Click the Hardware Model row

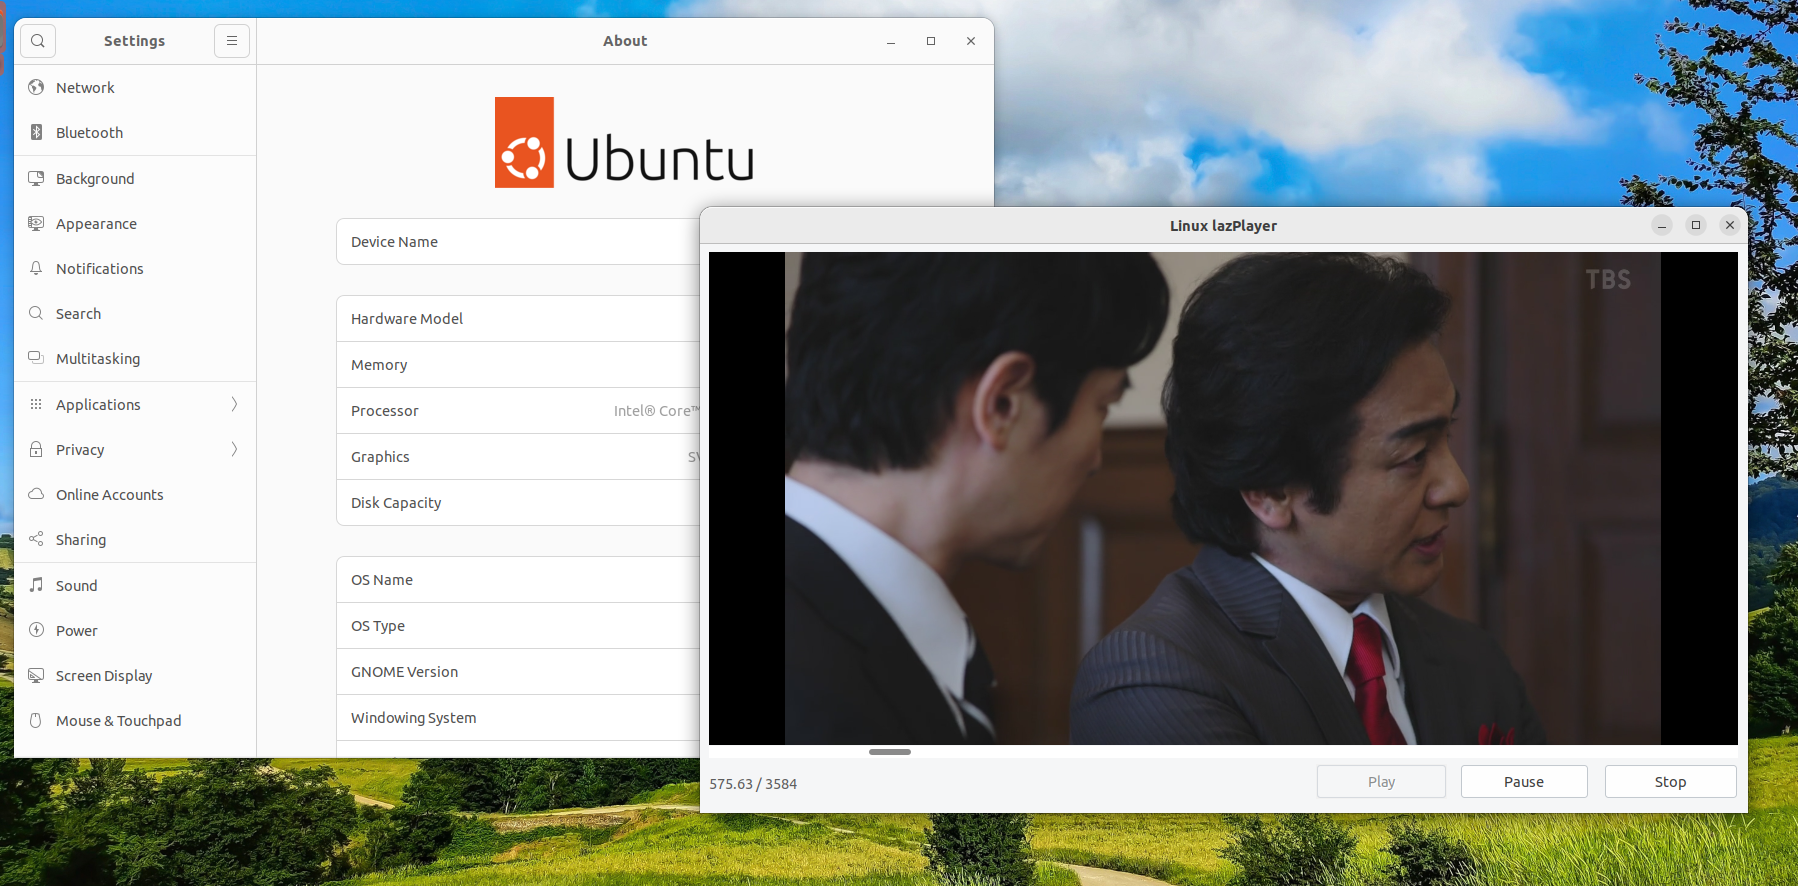pyautogui.click(x=518, y=319)
